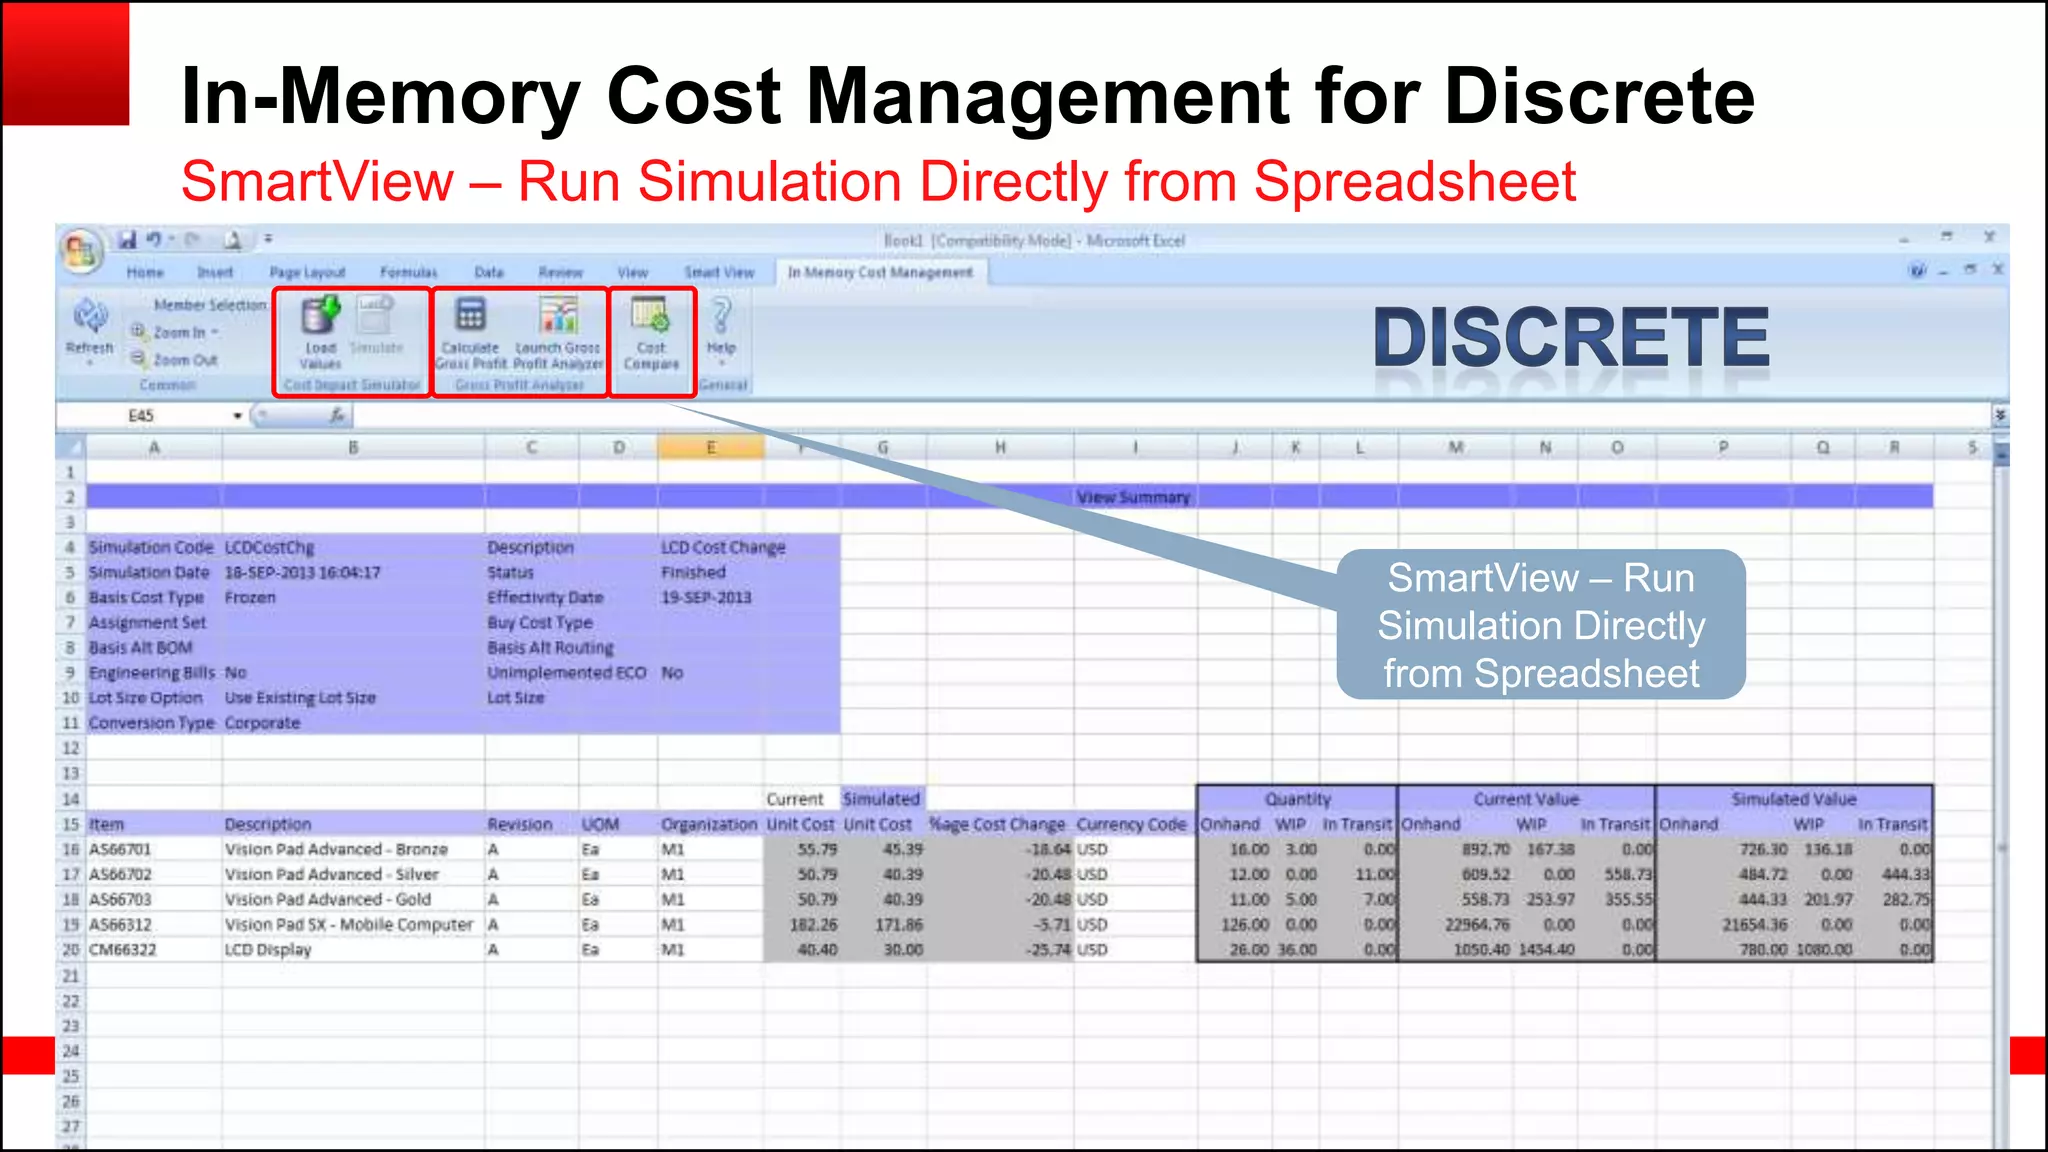Click the Frozen basis cost type cell
The width and height of the screenshot is (2048, 1152).
tap(353, 597)
